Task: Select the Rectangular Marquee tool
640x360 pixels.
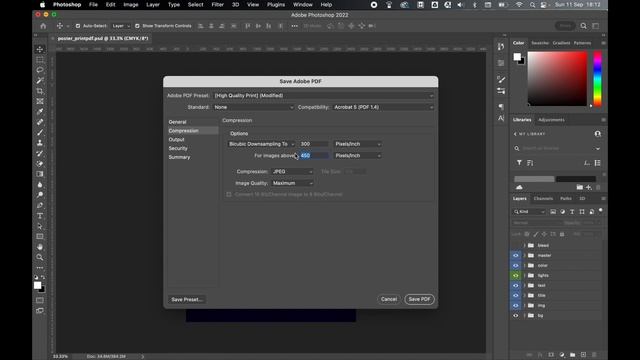Action: point(40,60)
